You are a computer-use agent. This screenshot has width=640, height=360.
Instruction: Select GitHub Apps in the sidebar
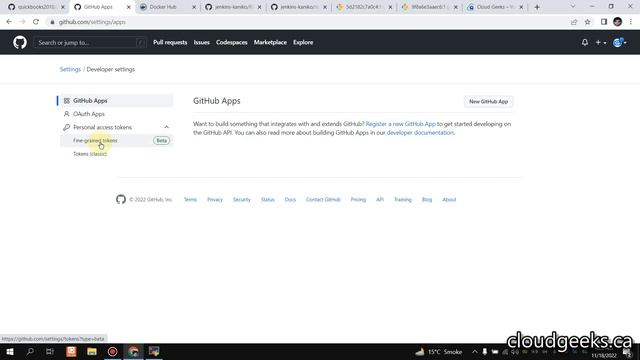coord(116,100)
